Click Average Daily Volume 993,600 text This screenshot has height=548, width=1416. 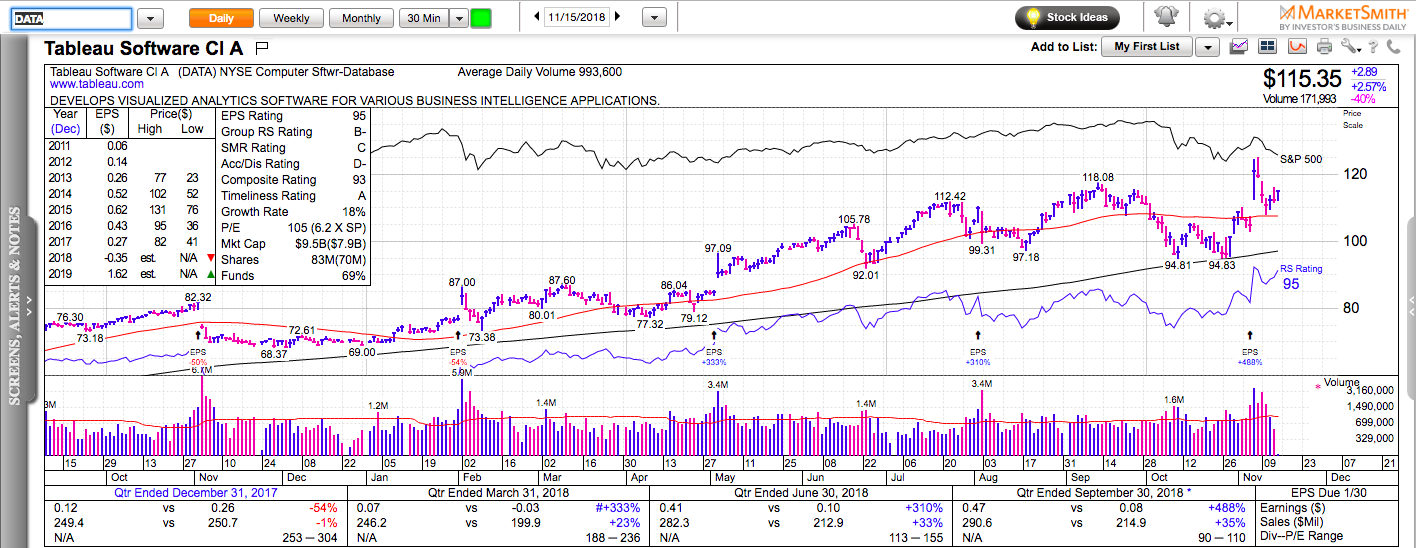tap(540, 72)
